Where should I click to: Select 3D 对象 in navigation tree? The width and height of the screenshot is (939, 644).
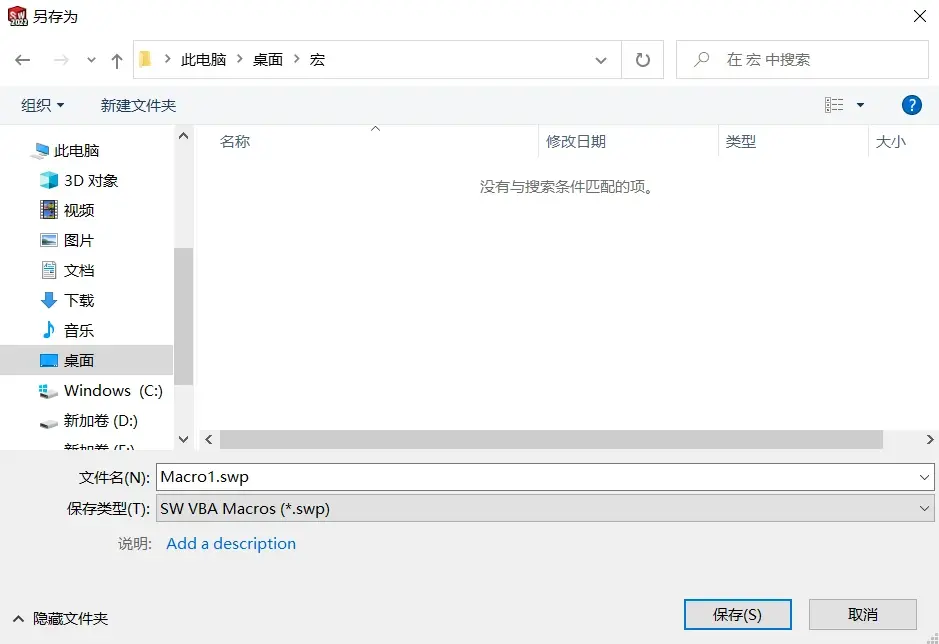coord(91,180)
